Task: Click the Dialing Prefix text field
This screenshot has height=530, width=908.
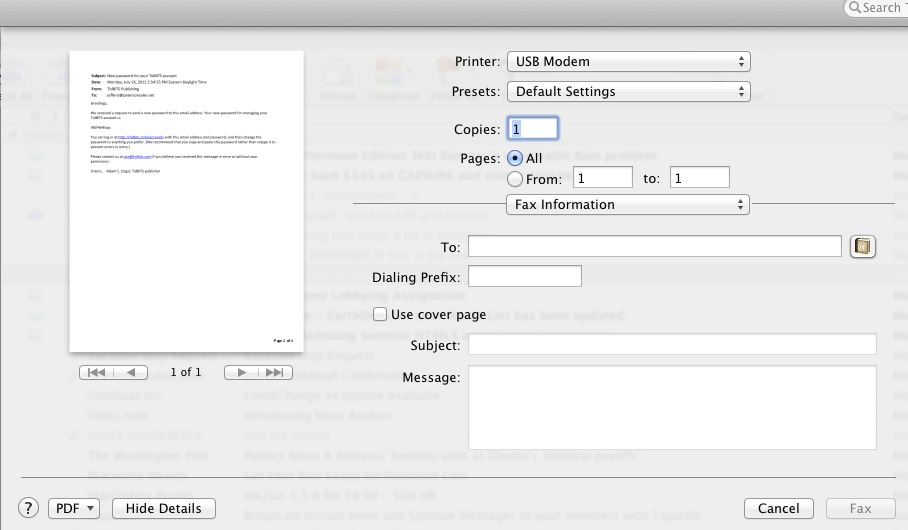Action: click(x=524, y=276)
